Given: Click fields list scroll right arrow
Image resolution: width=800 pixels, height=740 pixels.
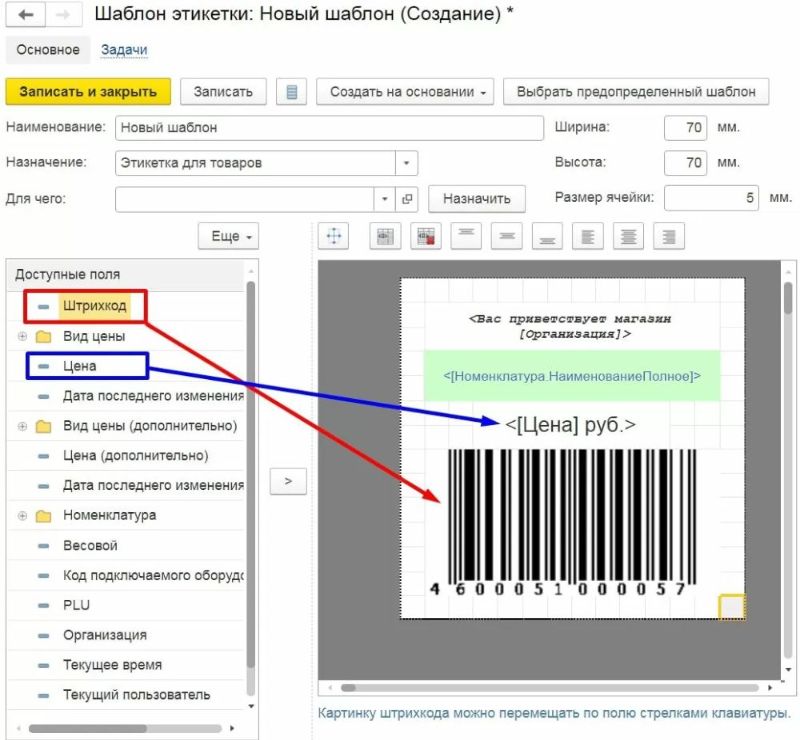Looking at the screenshot, I should click(x=233, y=728).
